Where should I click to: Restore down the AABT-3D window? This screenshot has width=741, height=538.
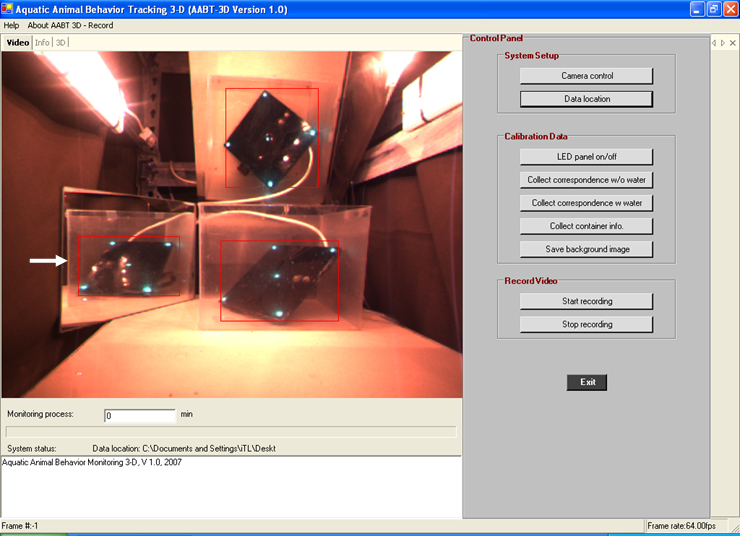713,8
